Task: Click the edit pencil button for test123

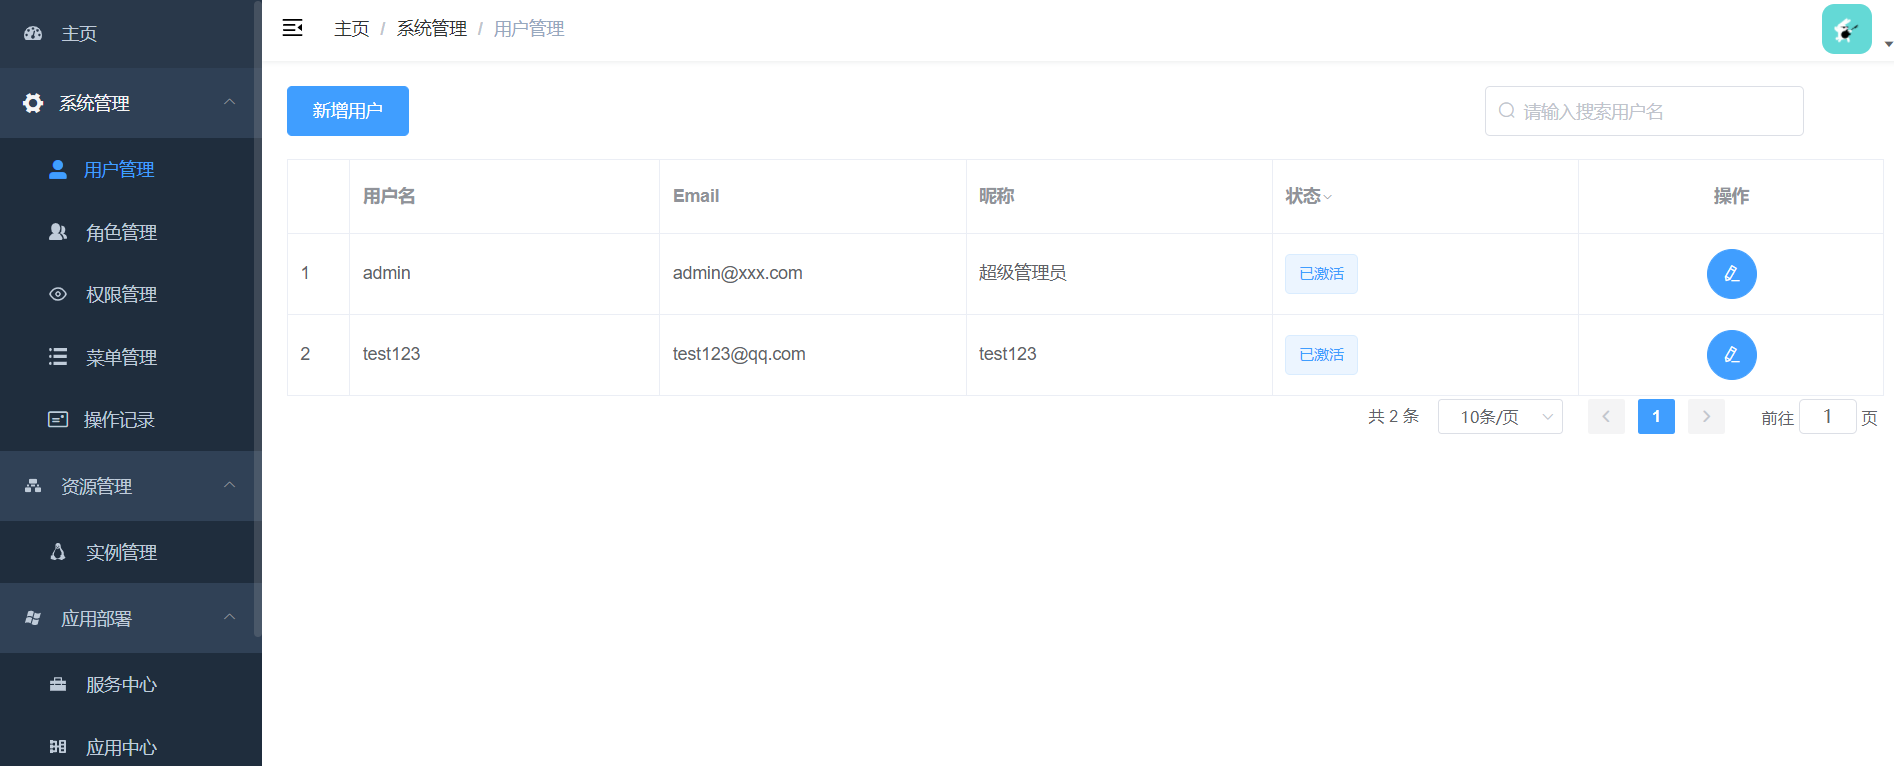Action: [x=1731, y=355]
